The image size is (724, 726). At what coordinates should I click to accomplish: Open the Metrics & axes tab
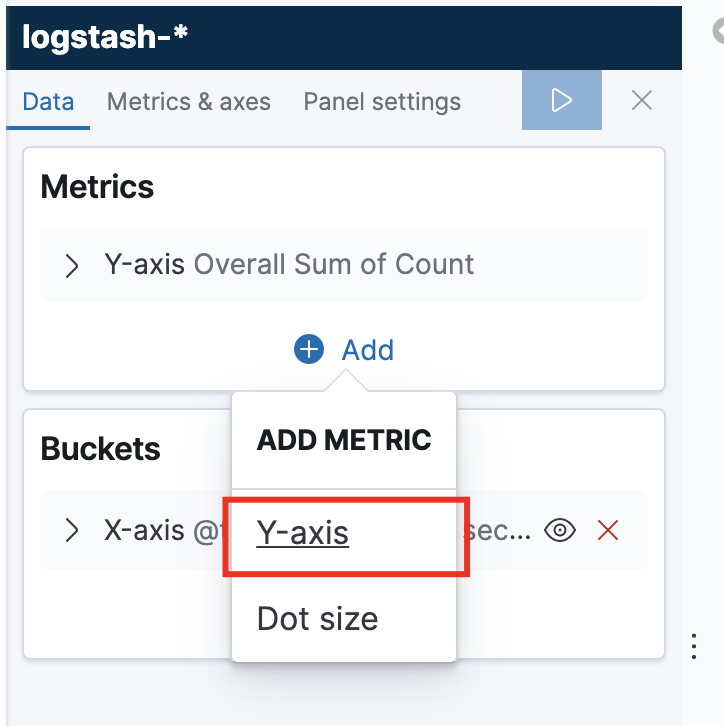tap(189, 102)
